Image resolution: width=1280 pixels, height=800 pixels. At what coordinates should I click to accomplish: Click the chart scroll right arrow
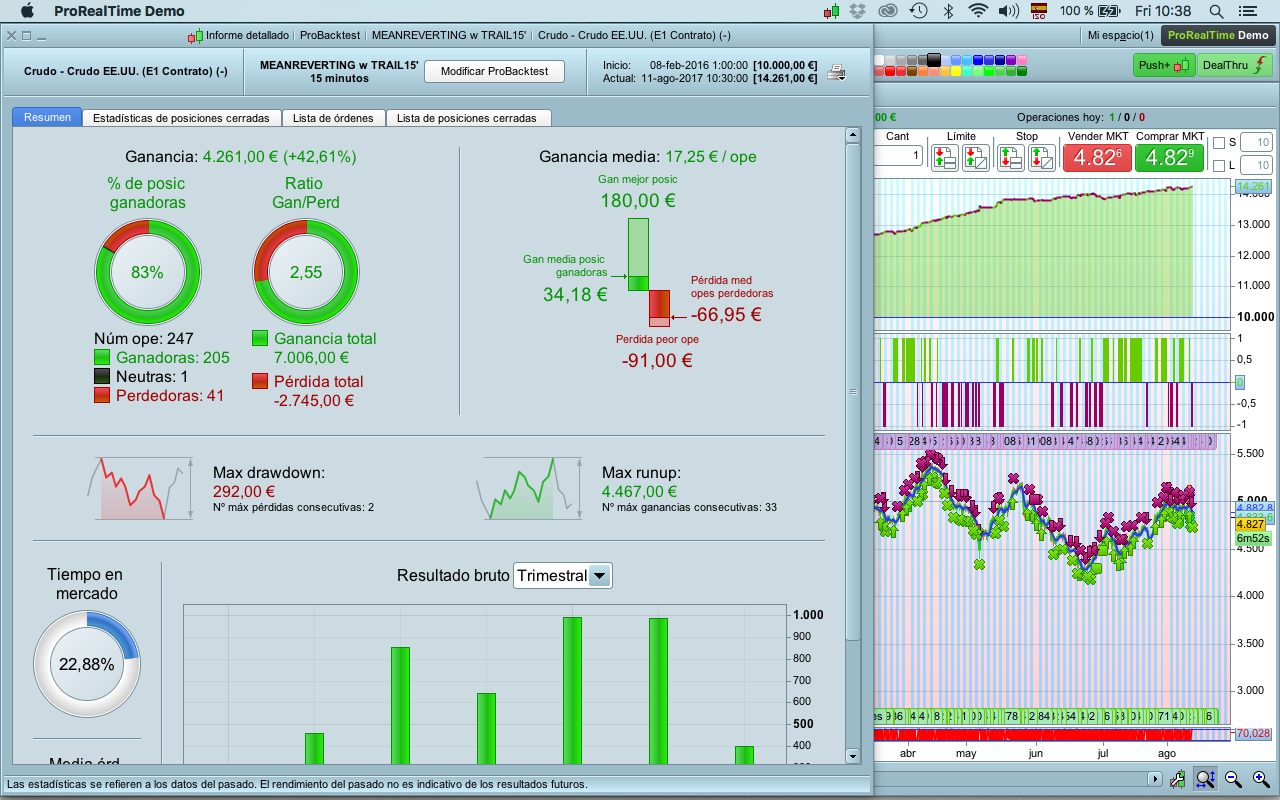tap(1156, 779)
